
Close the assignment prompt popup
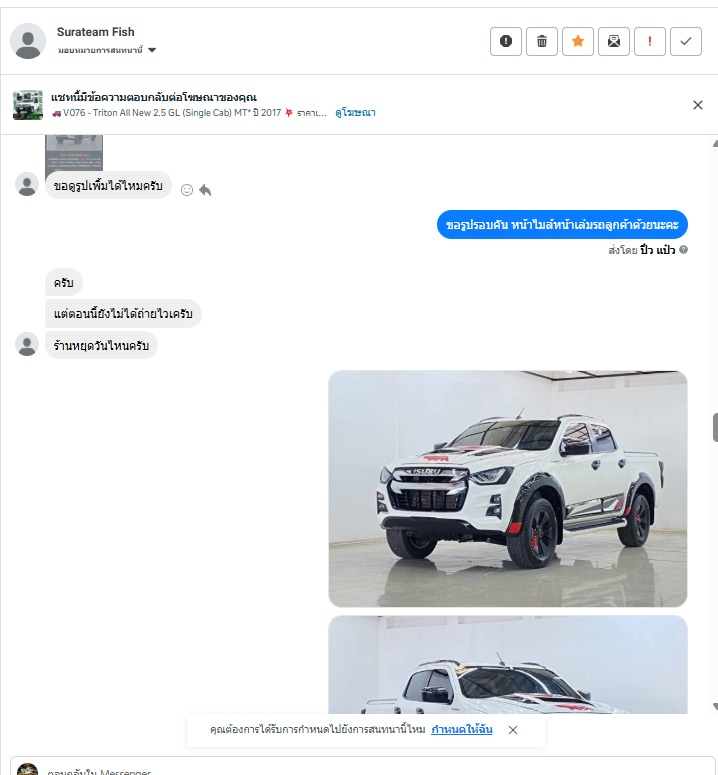click(513, 730)
